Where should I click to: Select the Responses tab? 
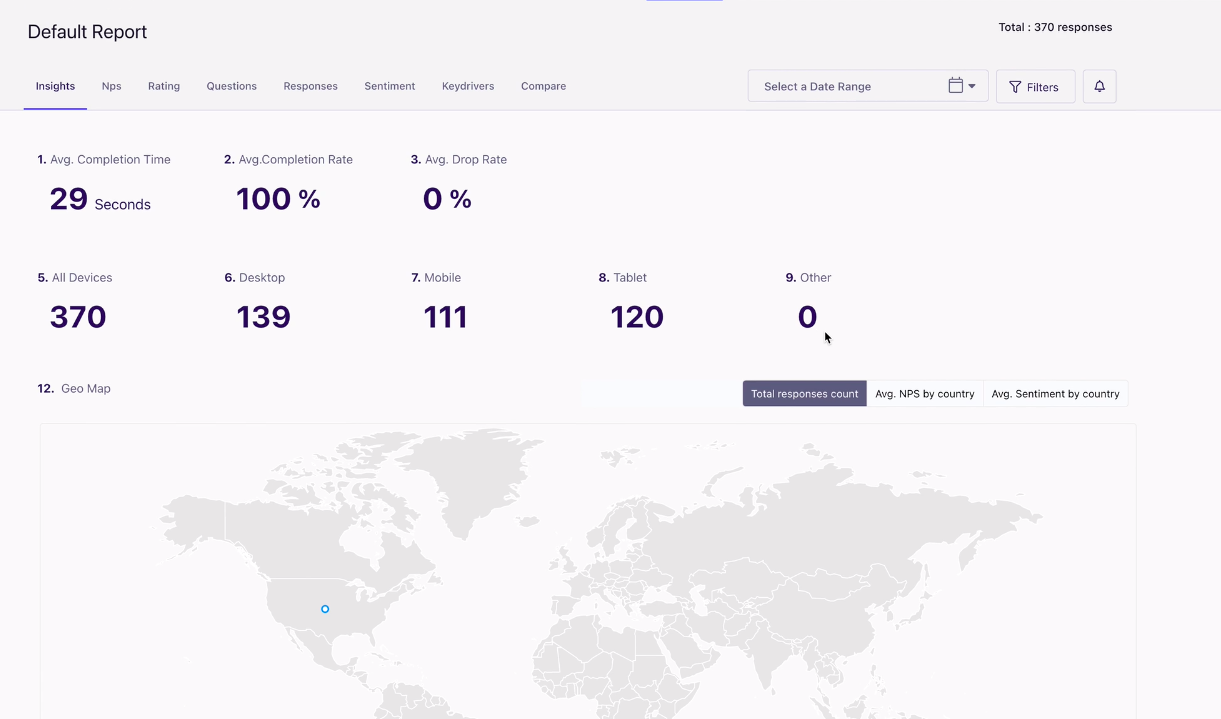pyautogui.click(x=310, y=86)
